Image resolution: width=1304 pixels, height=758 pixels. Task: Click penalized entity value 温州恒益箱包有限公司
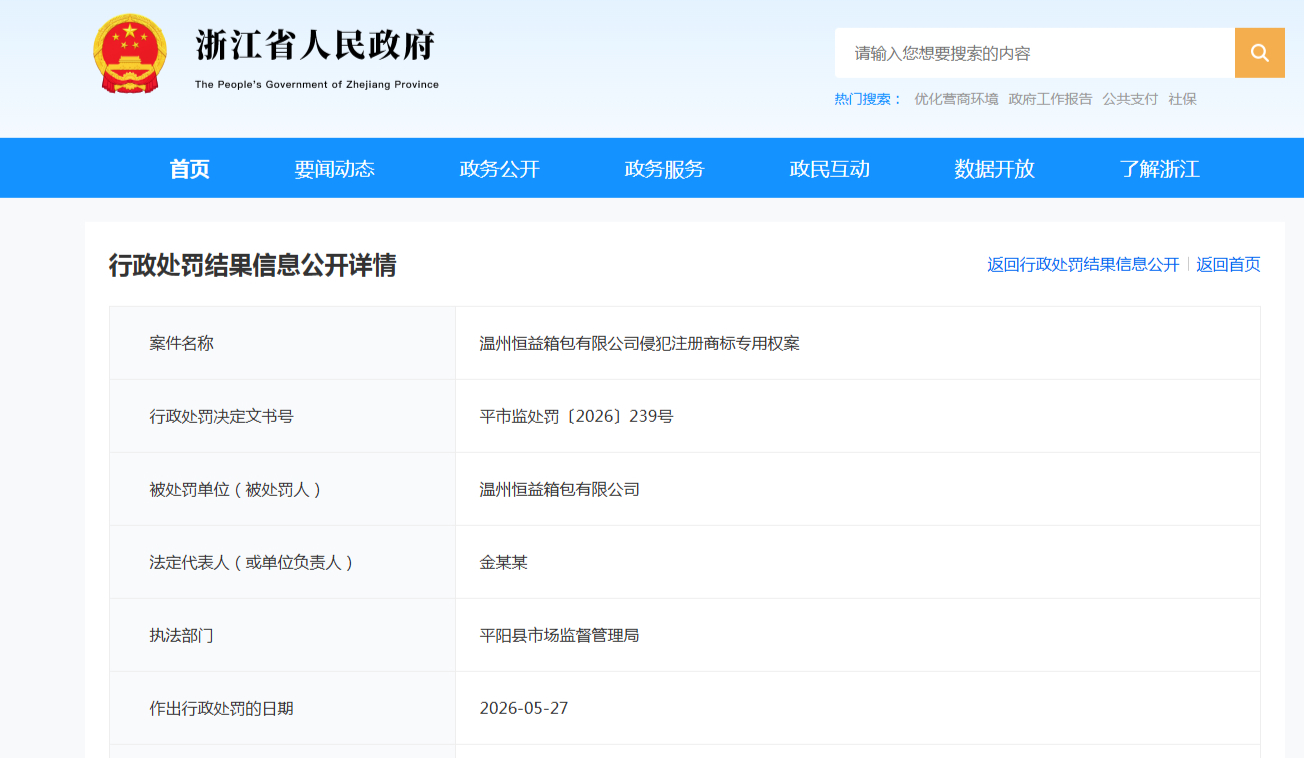(x=560, y=489)
